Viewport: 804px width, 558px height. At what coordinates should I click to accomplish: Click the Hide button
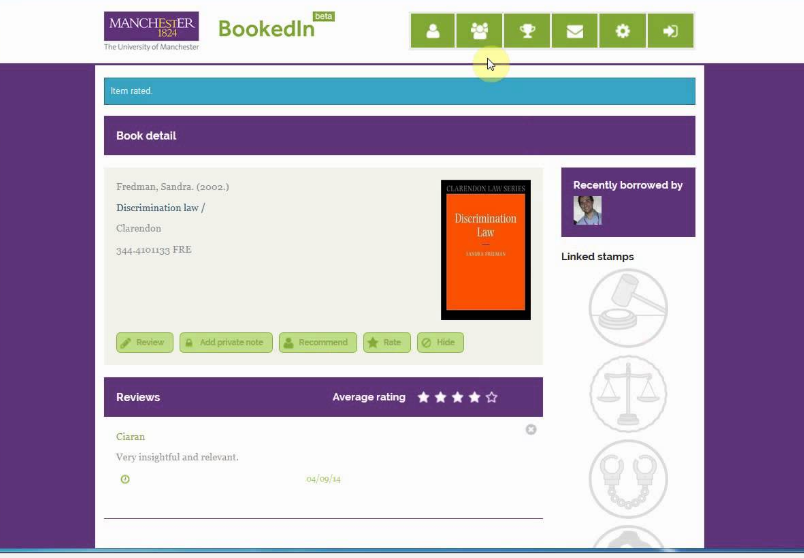pos(440,342)
